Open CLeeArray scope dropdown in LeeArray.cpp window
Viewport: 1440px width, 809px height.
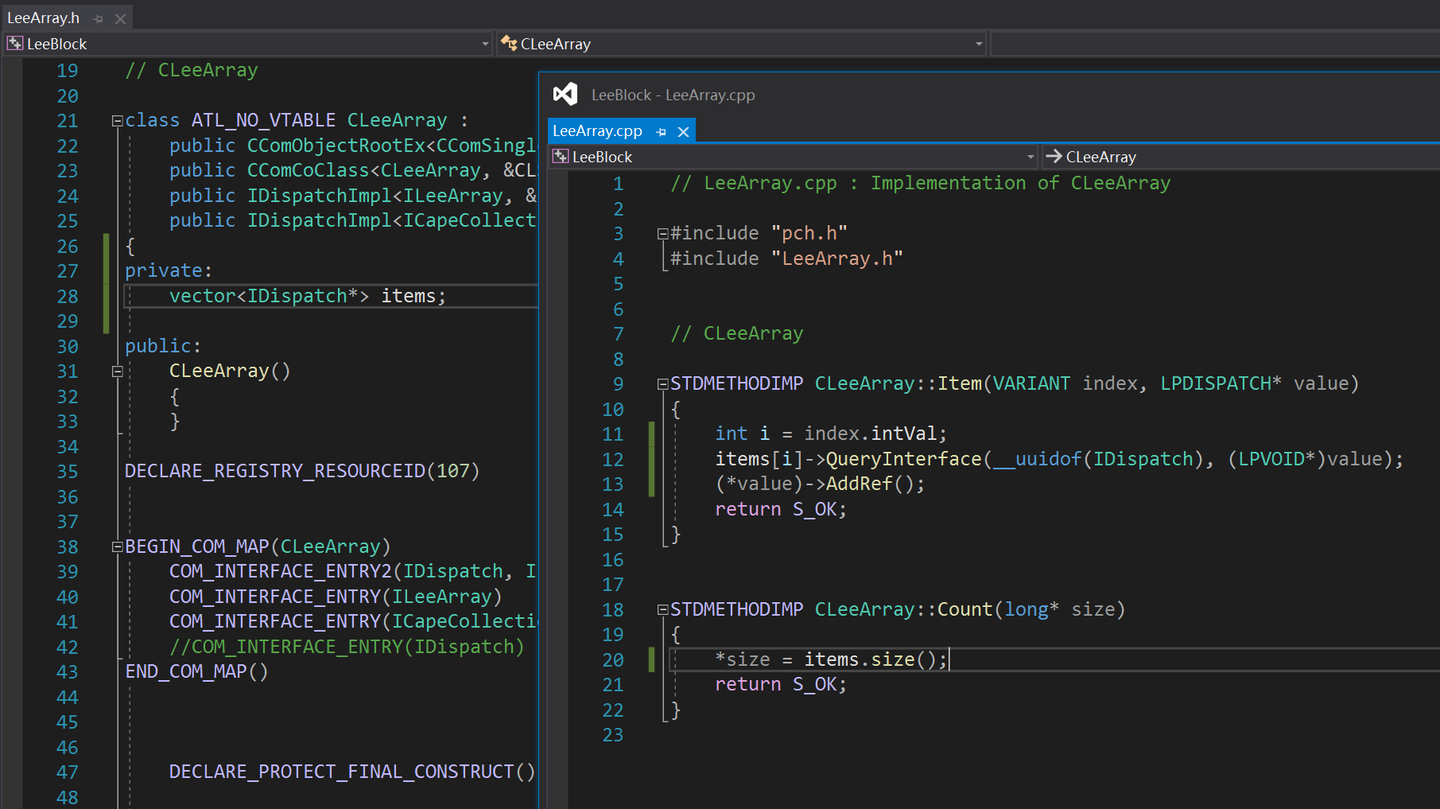[x=1240, y=157]
